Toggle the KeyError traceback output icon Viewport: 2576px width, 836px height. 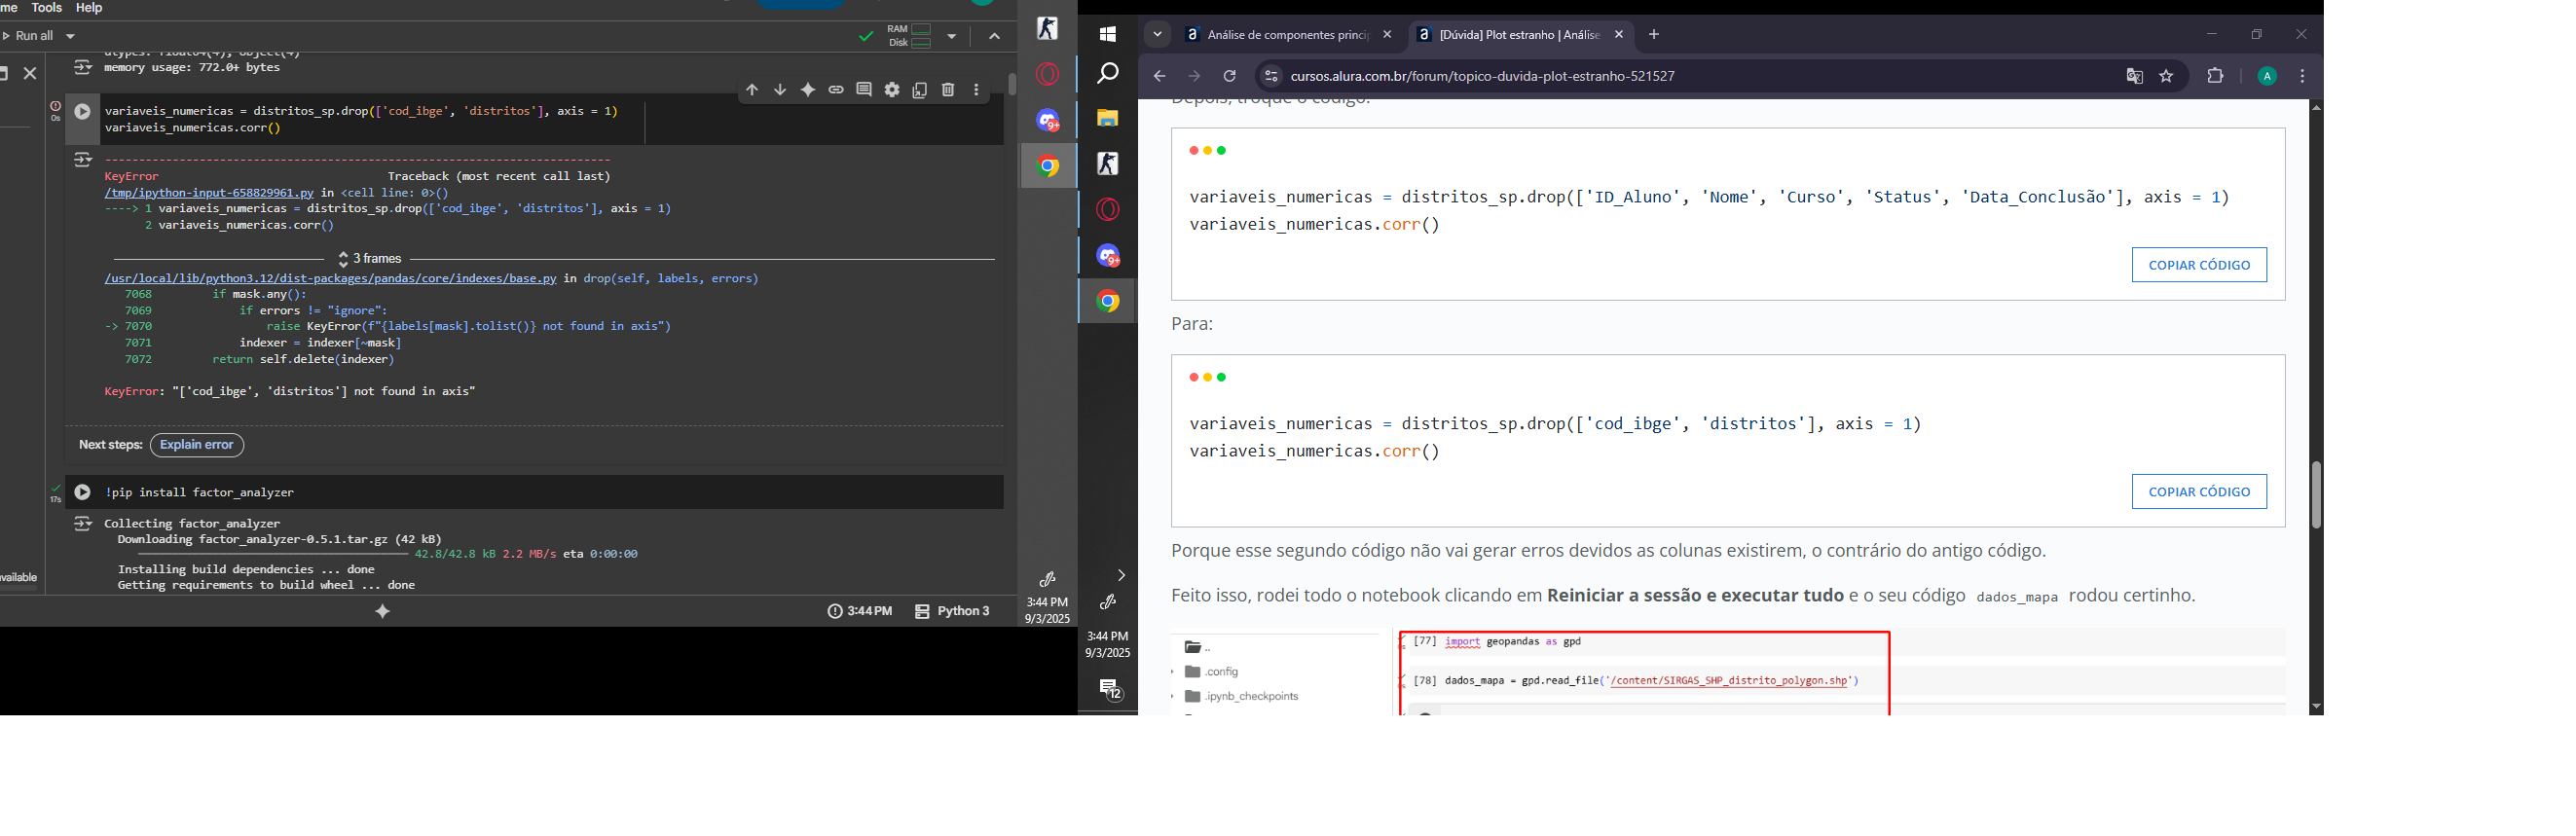pyautogui.click(x=83, y=160)
